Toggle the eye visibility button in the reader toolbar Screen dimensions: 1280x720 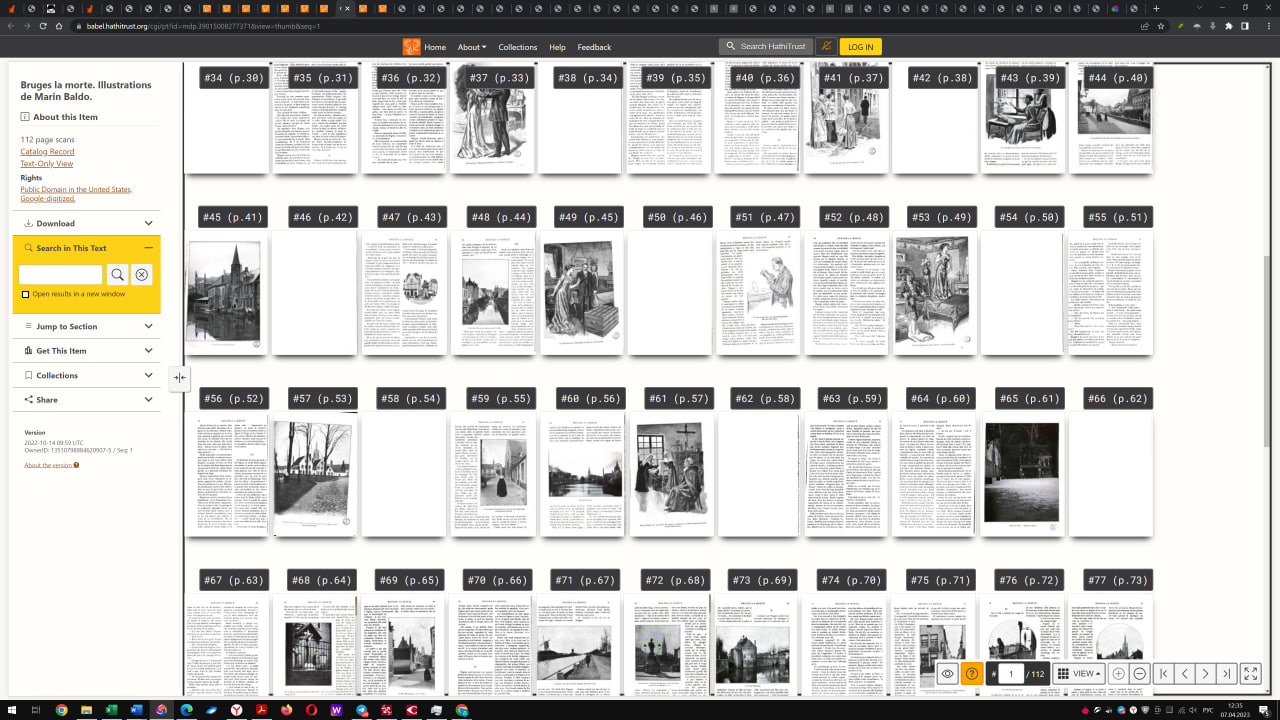tap(948, 674)
